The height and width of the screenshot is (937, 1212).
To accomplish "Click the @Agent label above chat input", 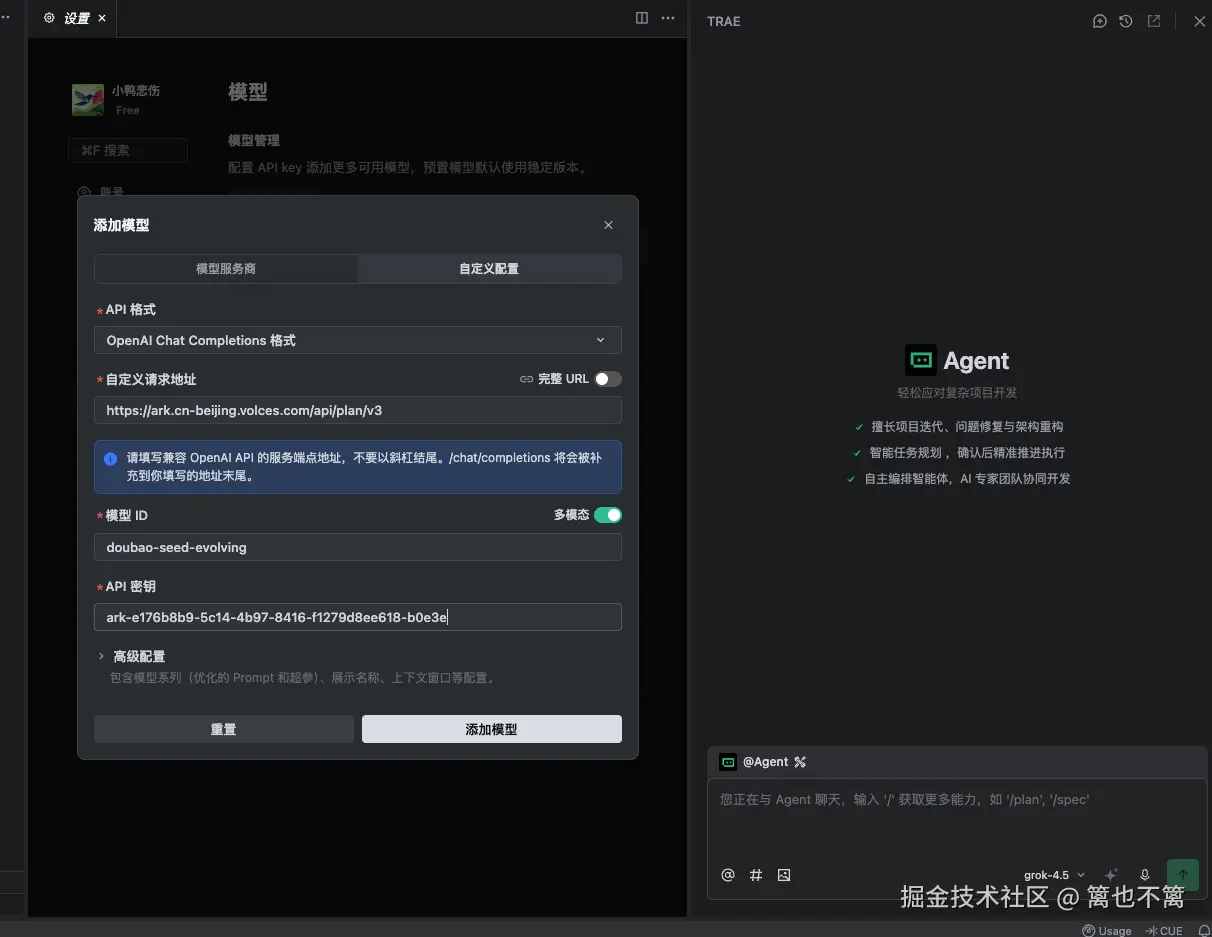I will 766,762.
